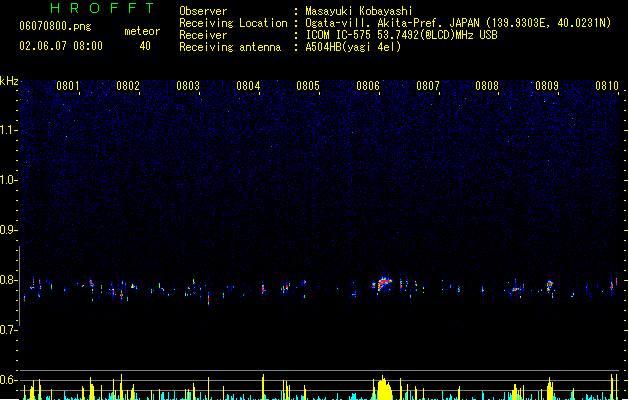Select antenna value A504HB(yagi 4el)
629x400 pixels.
353,47
